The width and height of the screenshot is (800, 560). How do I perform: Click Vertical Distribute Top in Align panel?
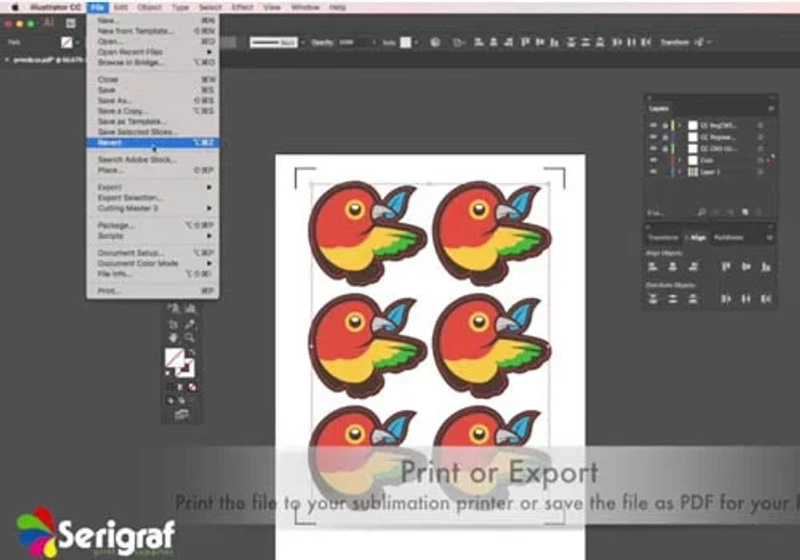[x=653, y=299]
